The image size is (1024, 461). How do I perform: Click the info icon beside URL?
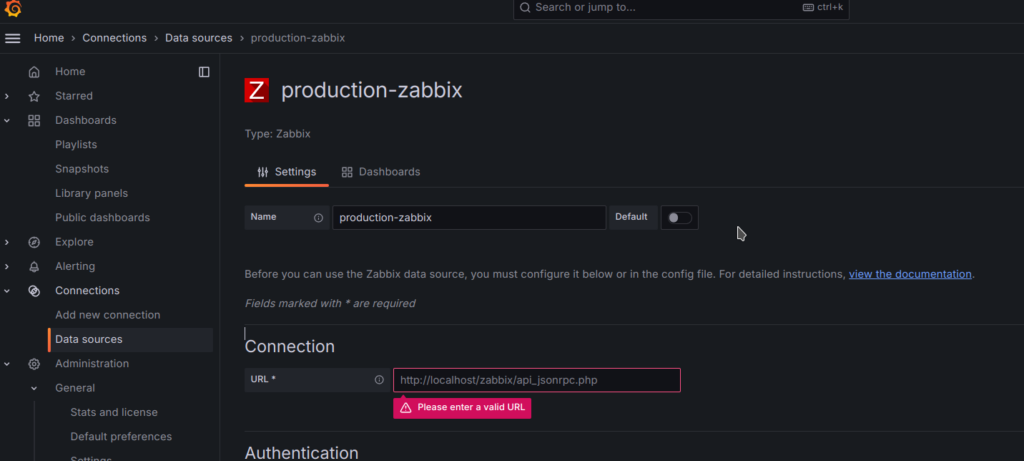click(379, 380)
